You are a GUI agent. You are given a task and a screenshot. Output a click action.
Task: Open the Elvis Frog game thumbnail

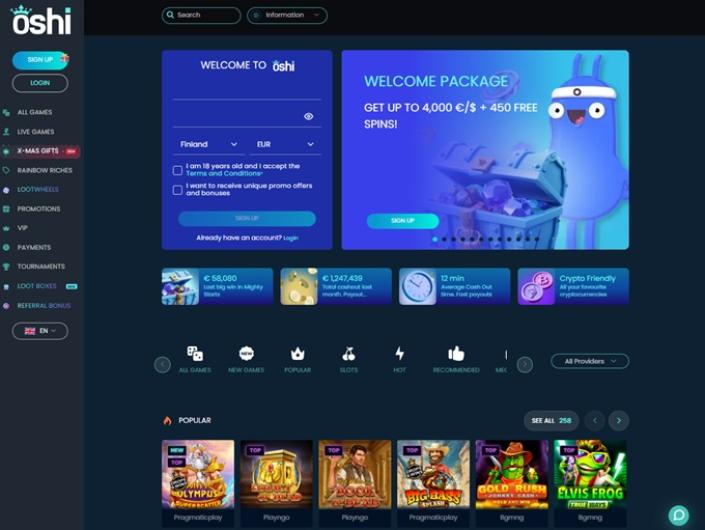click(x=590, y=474)
